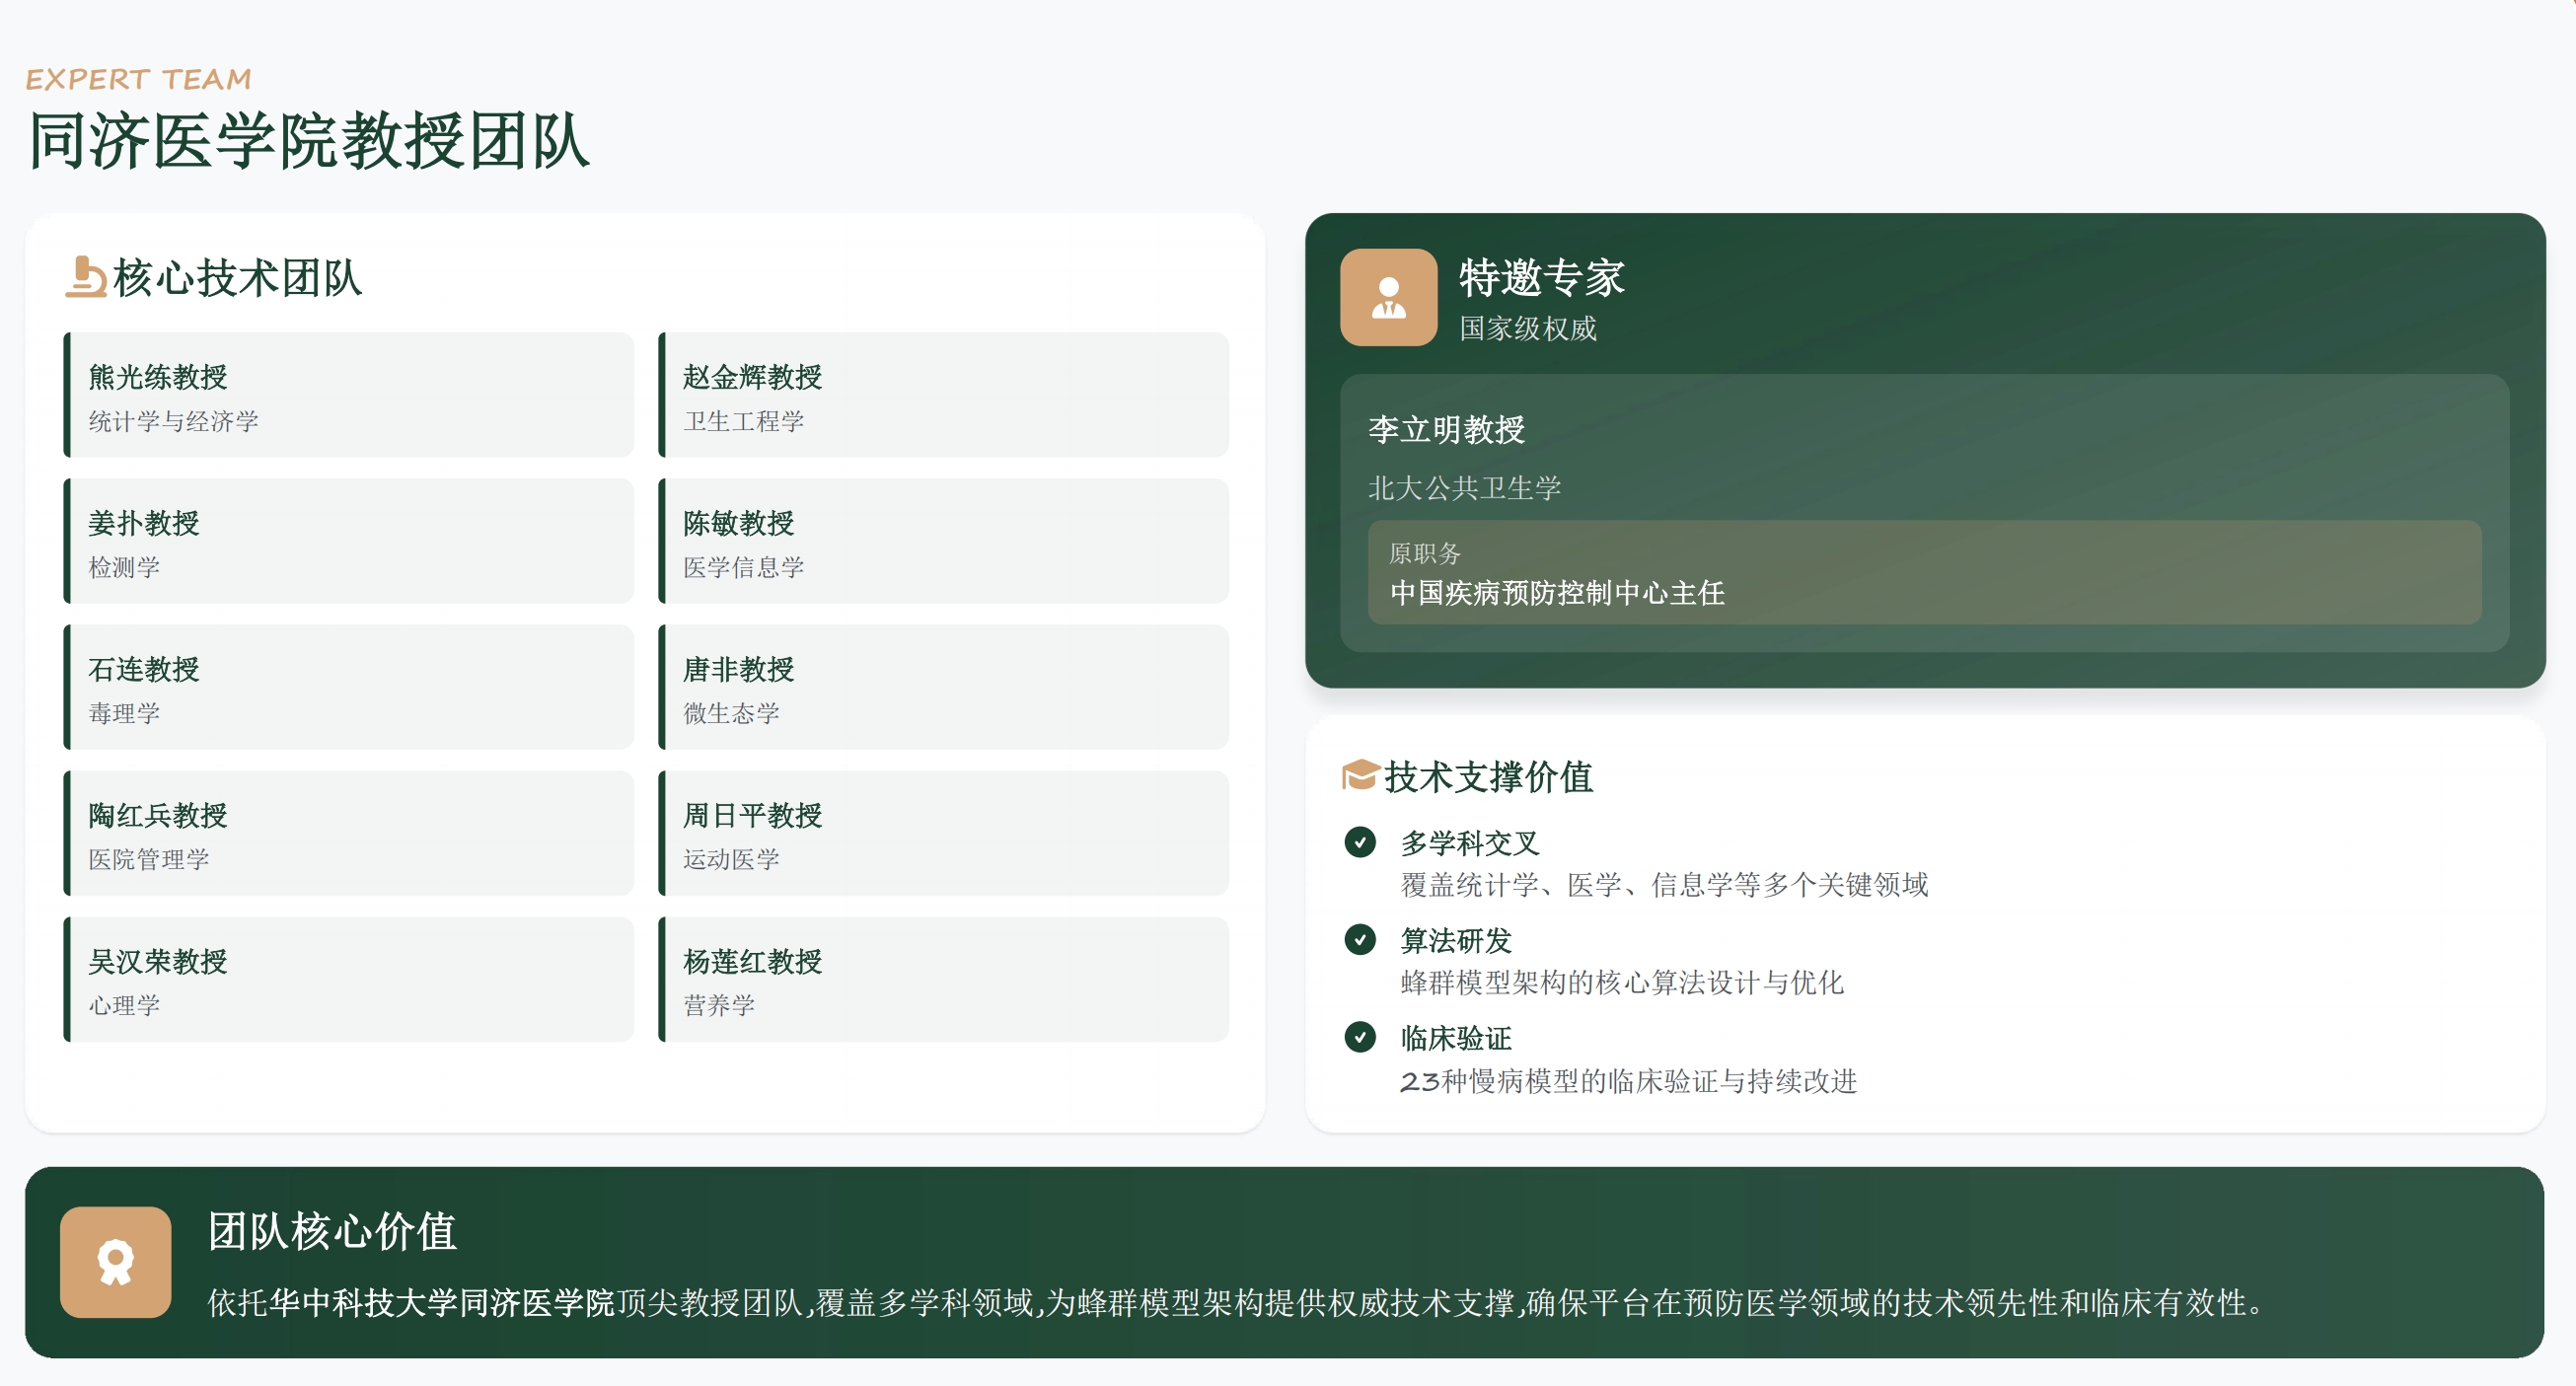The width and height of the screenshot is (2576, 1386).
Task: Select the 陶红兵教授 医院管理学 card
Action: pyautogui.click(x=349, y=834)
